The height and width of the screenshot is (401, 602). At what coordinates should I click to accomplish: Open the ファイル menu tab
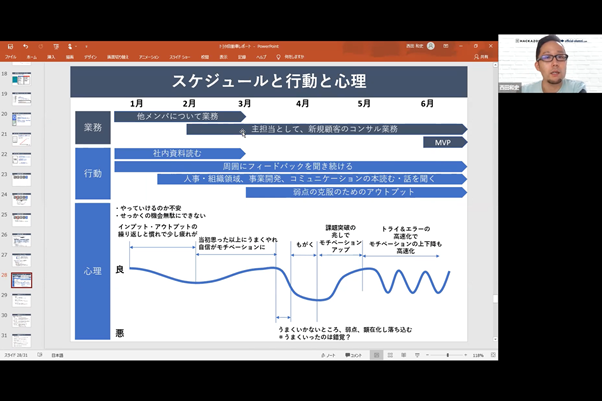click(x=10, y=57)
